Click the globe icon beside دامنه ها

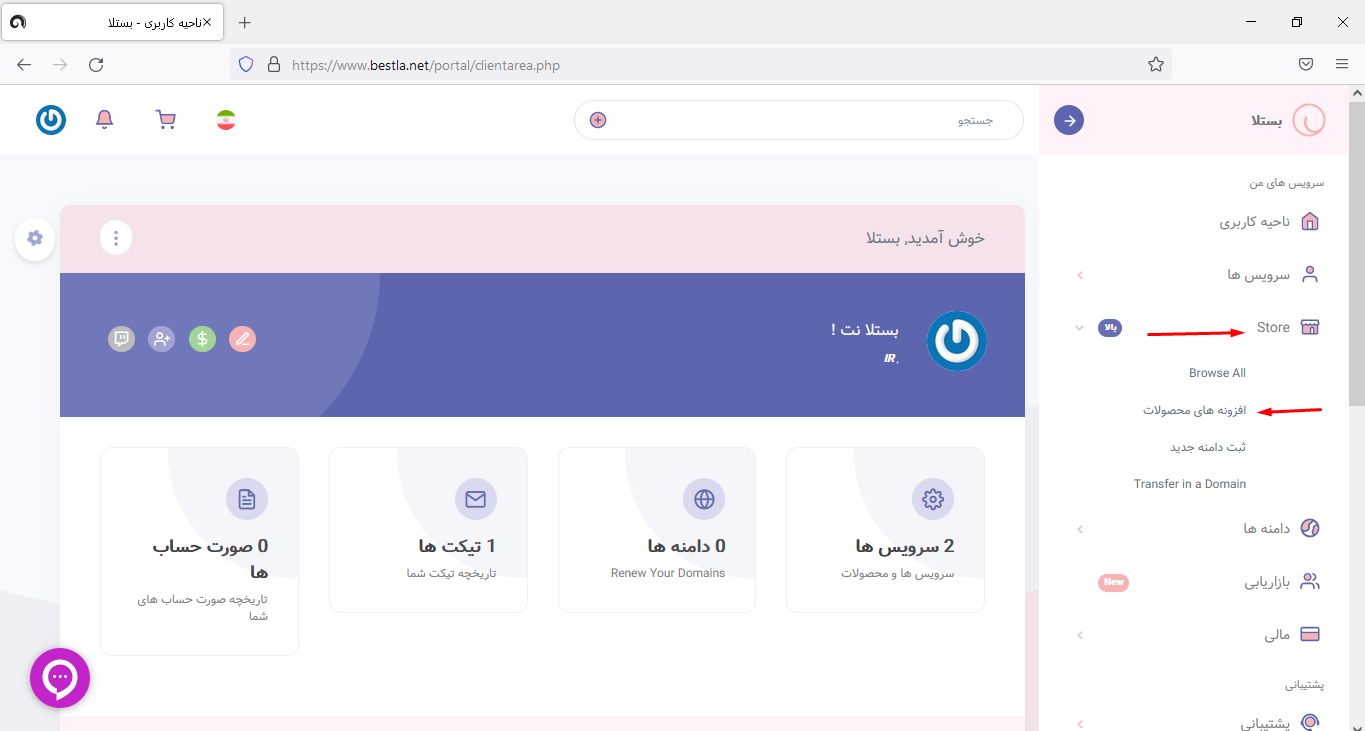1309,528
